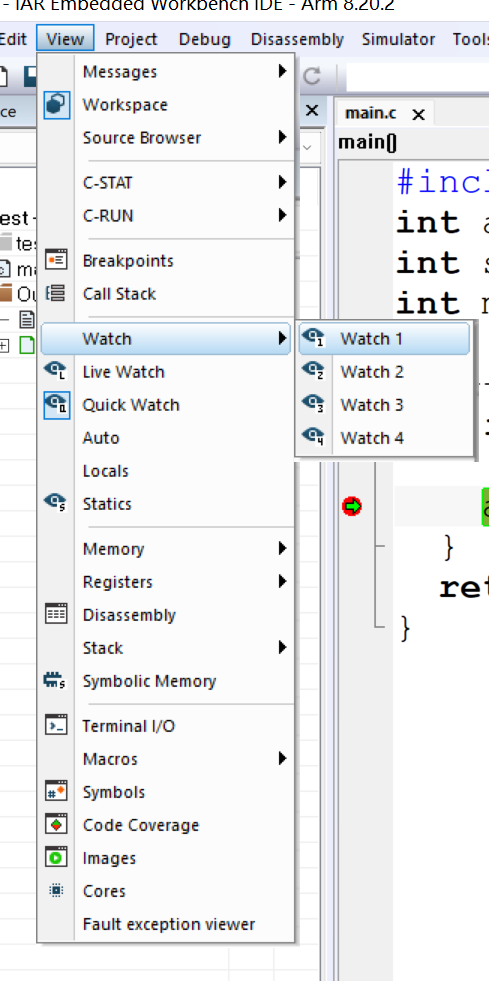Click the Call Stack icon

(56, 293)
